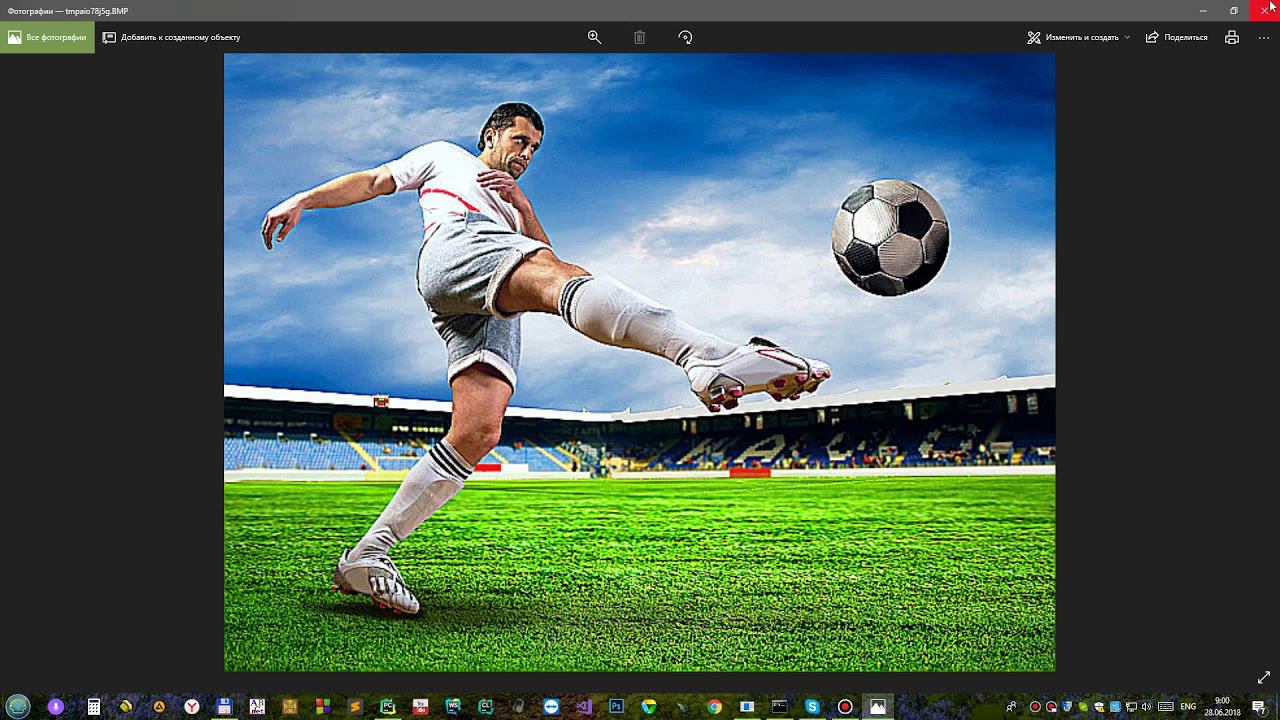1280x720 pixels.
Task: Open Skype from the taskbar
Action: click(x=812, y=706)
